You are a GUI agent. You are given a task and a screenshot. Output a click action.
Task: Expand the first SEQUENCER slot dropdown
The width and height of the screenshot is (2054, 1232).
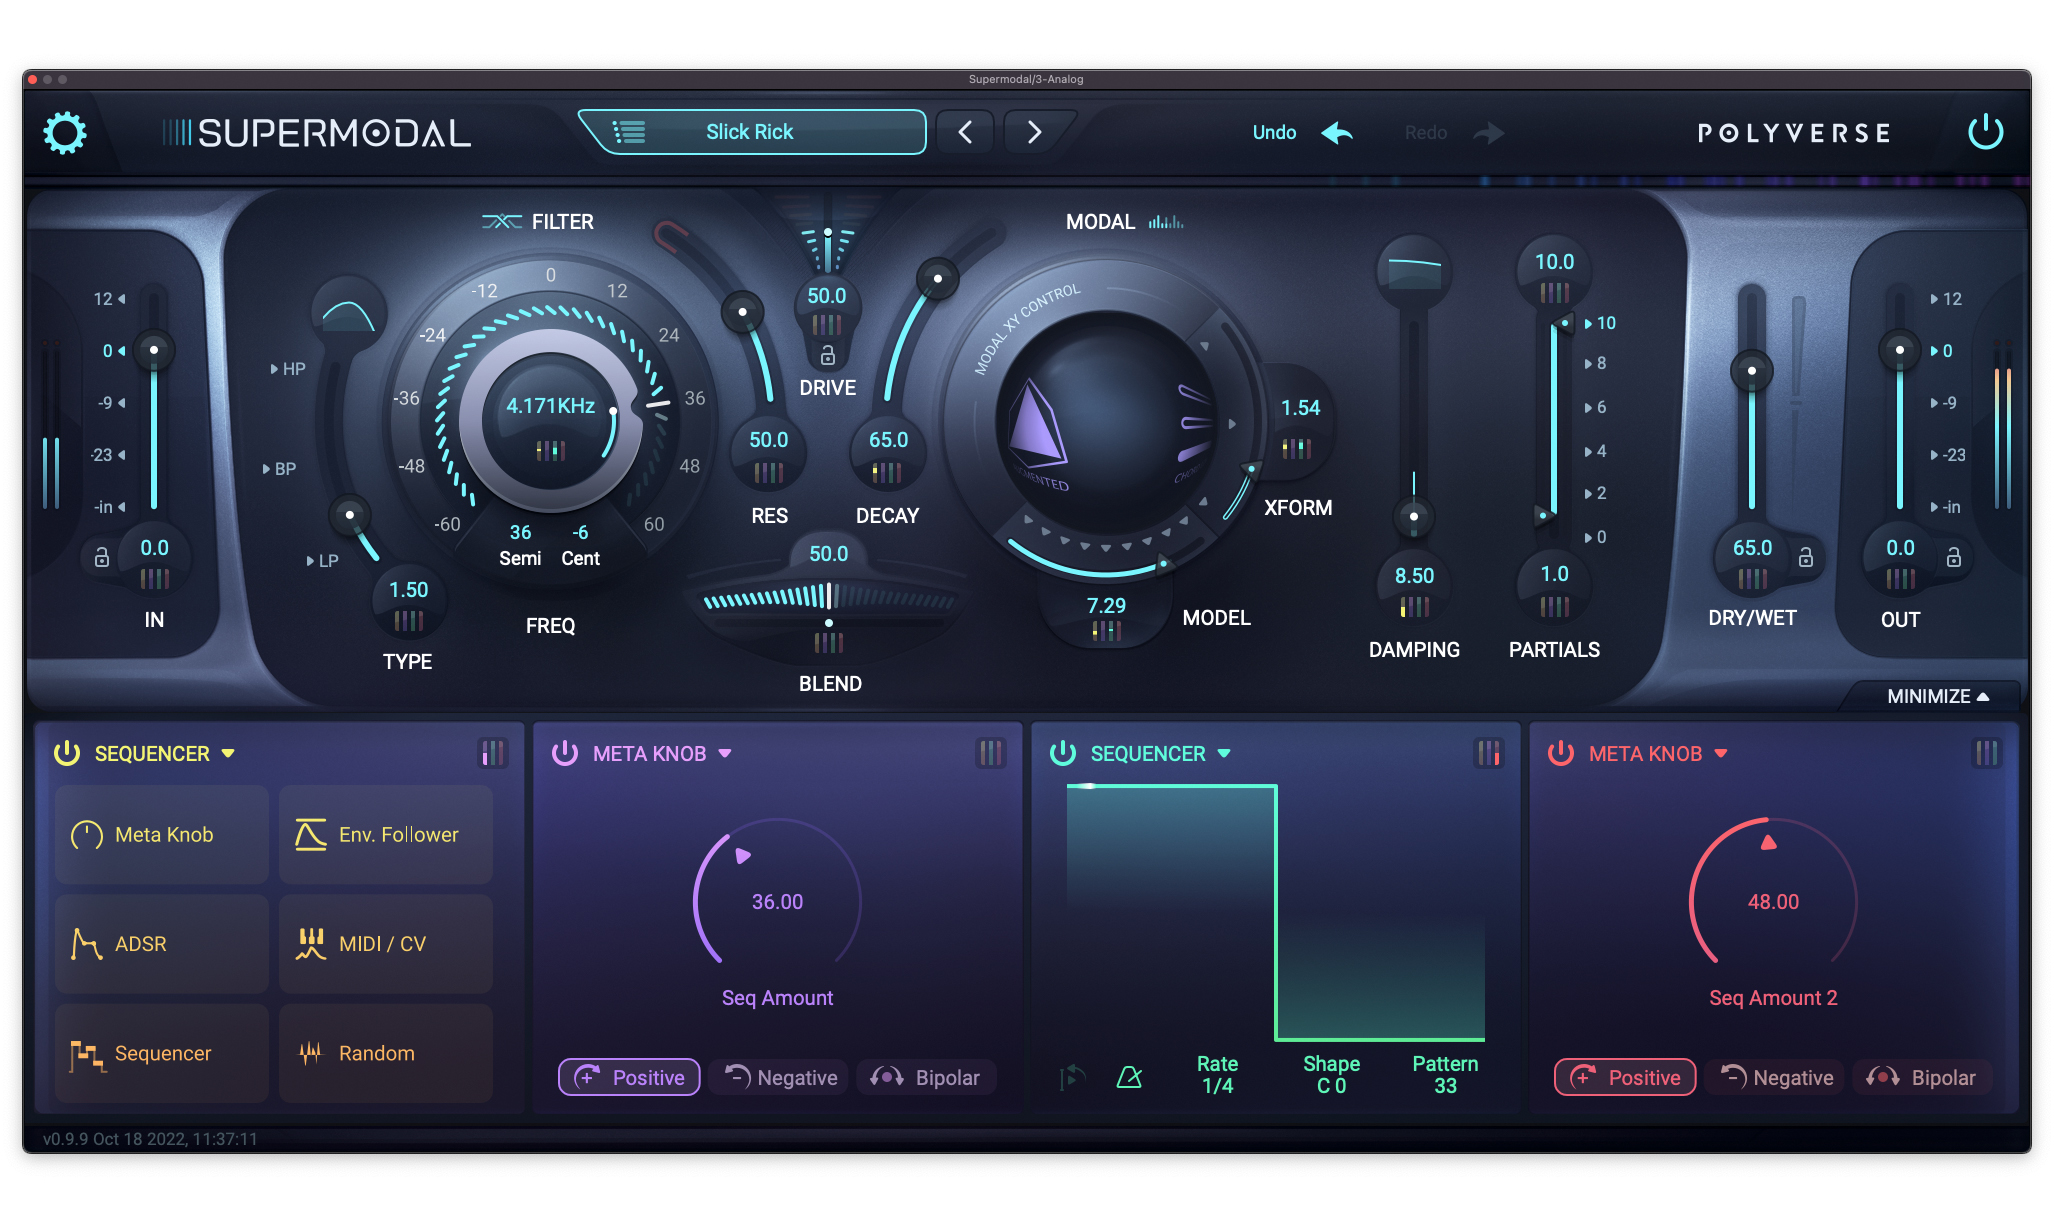pyautogui.click(x=228, y=754)
